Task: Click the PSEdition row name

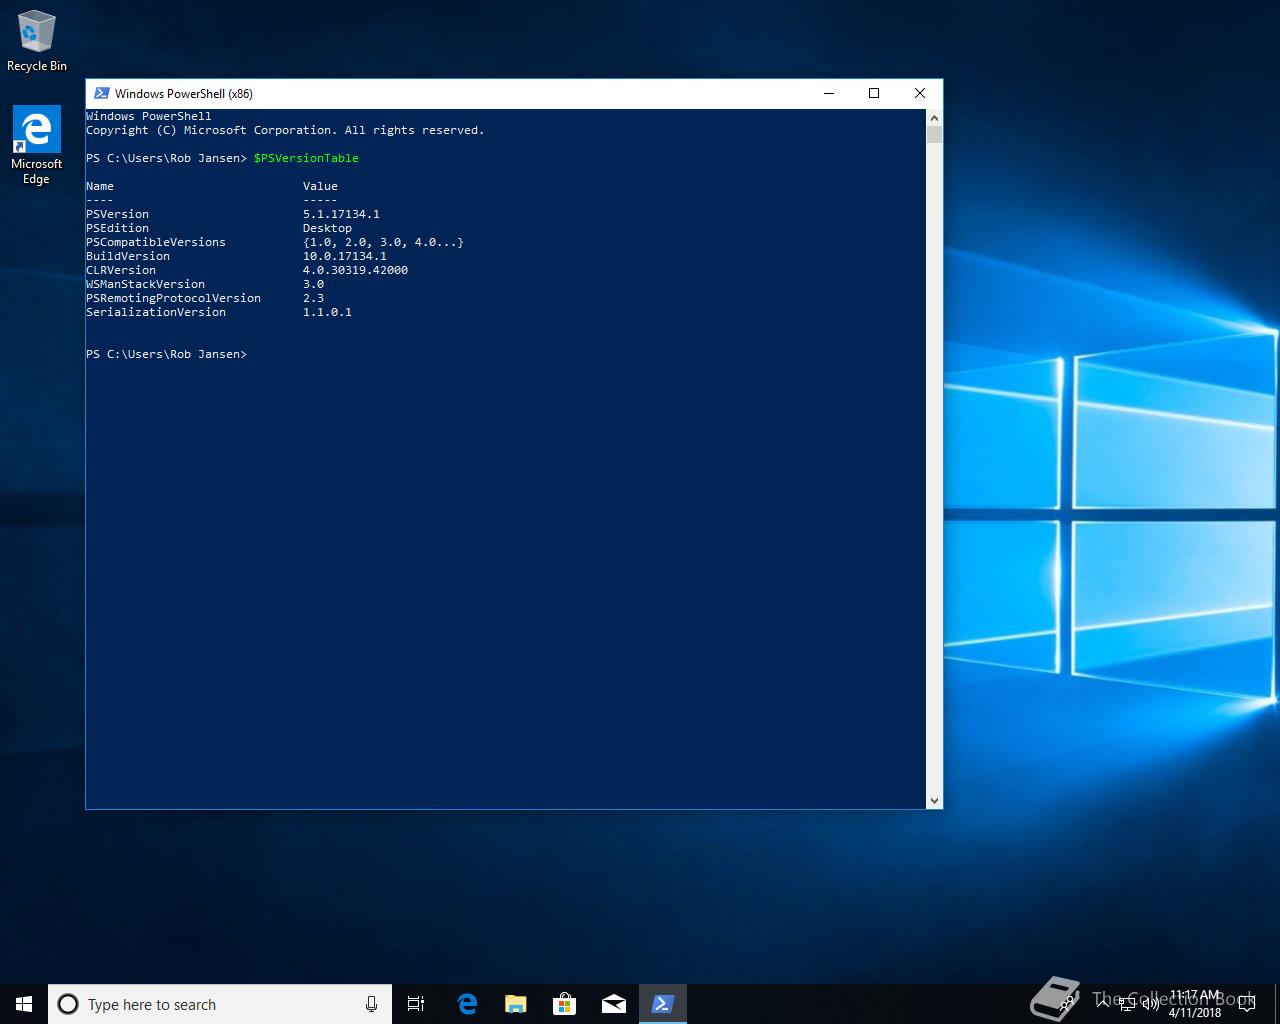Action: (117, 228)
